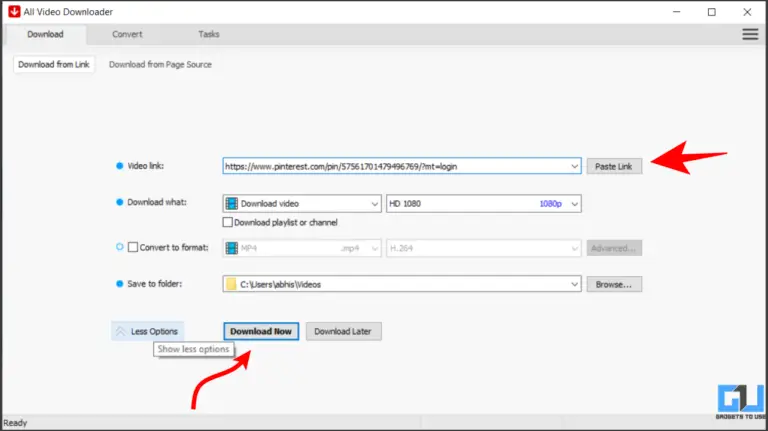The height and width of the screenshot is (431, 768).
Task: Switch to Download from Page Source tab
Action: click(160, 64)
